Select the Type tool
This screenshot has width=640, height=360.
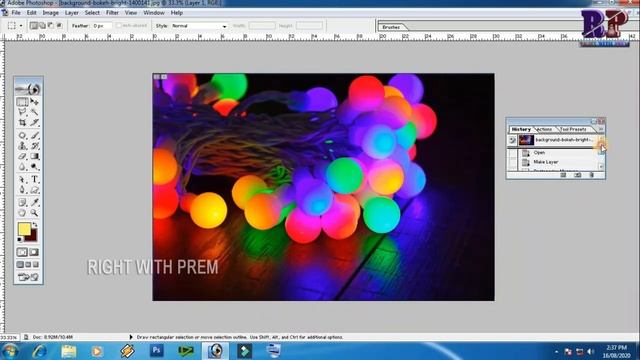(x=35, y=179)
